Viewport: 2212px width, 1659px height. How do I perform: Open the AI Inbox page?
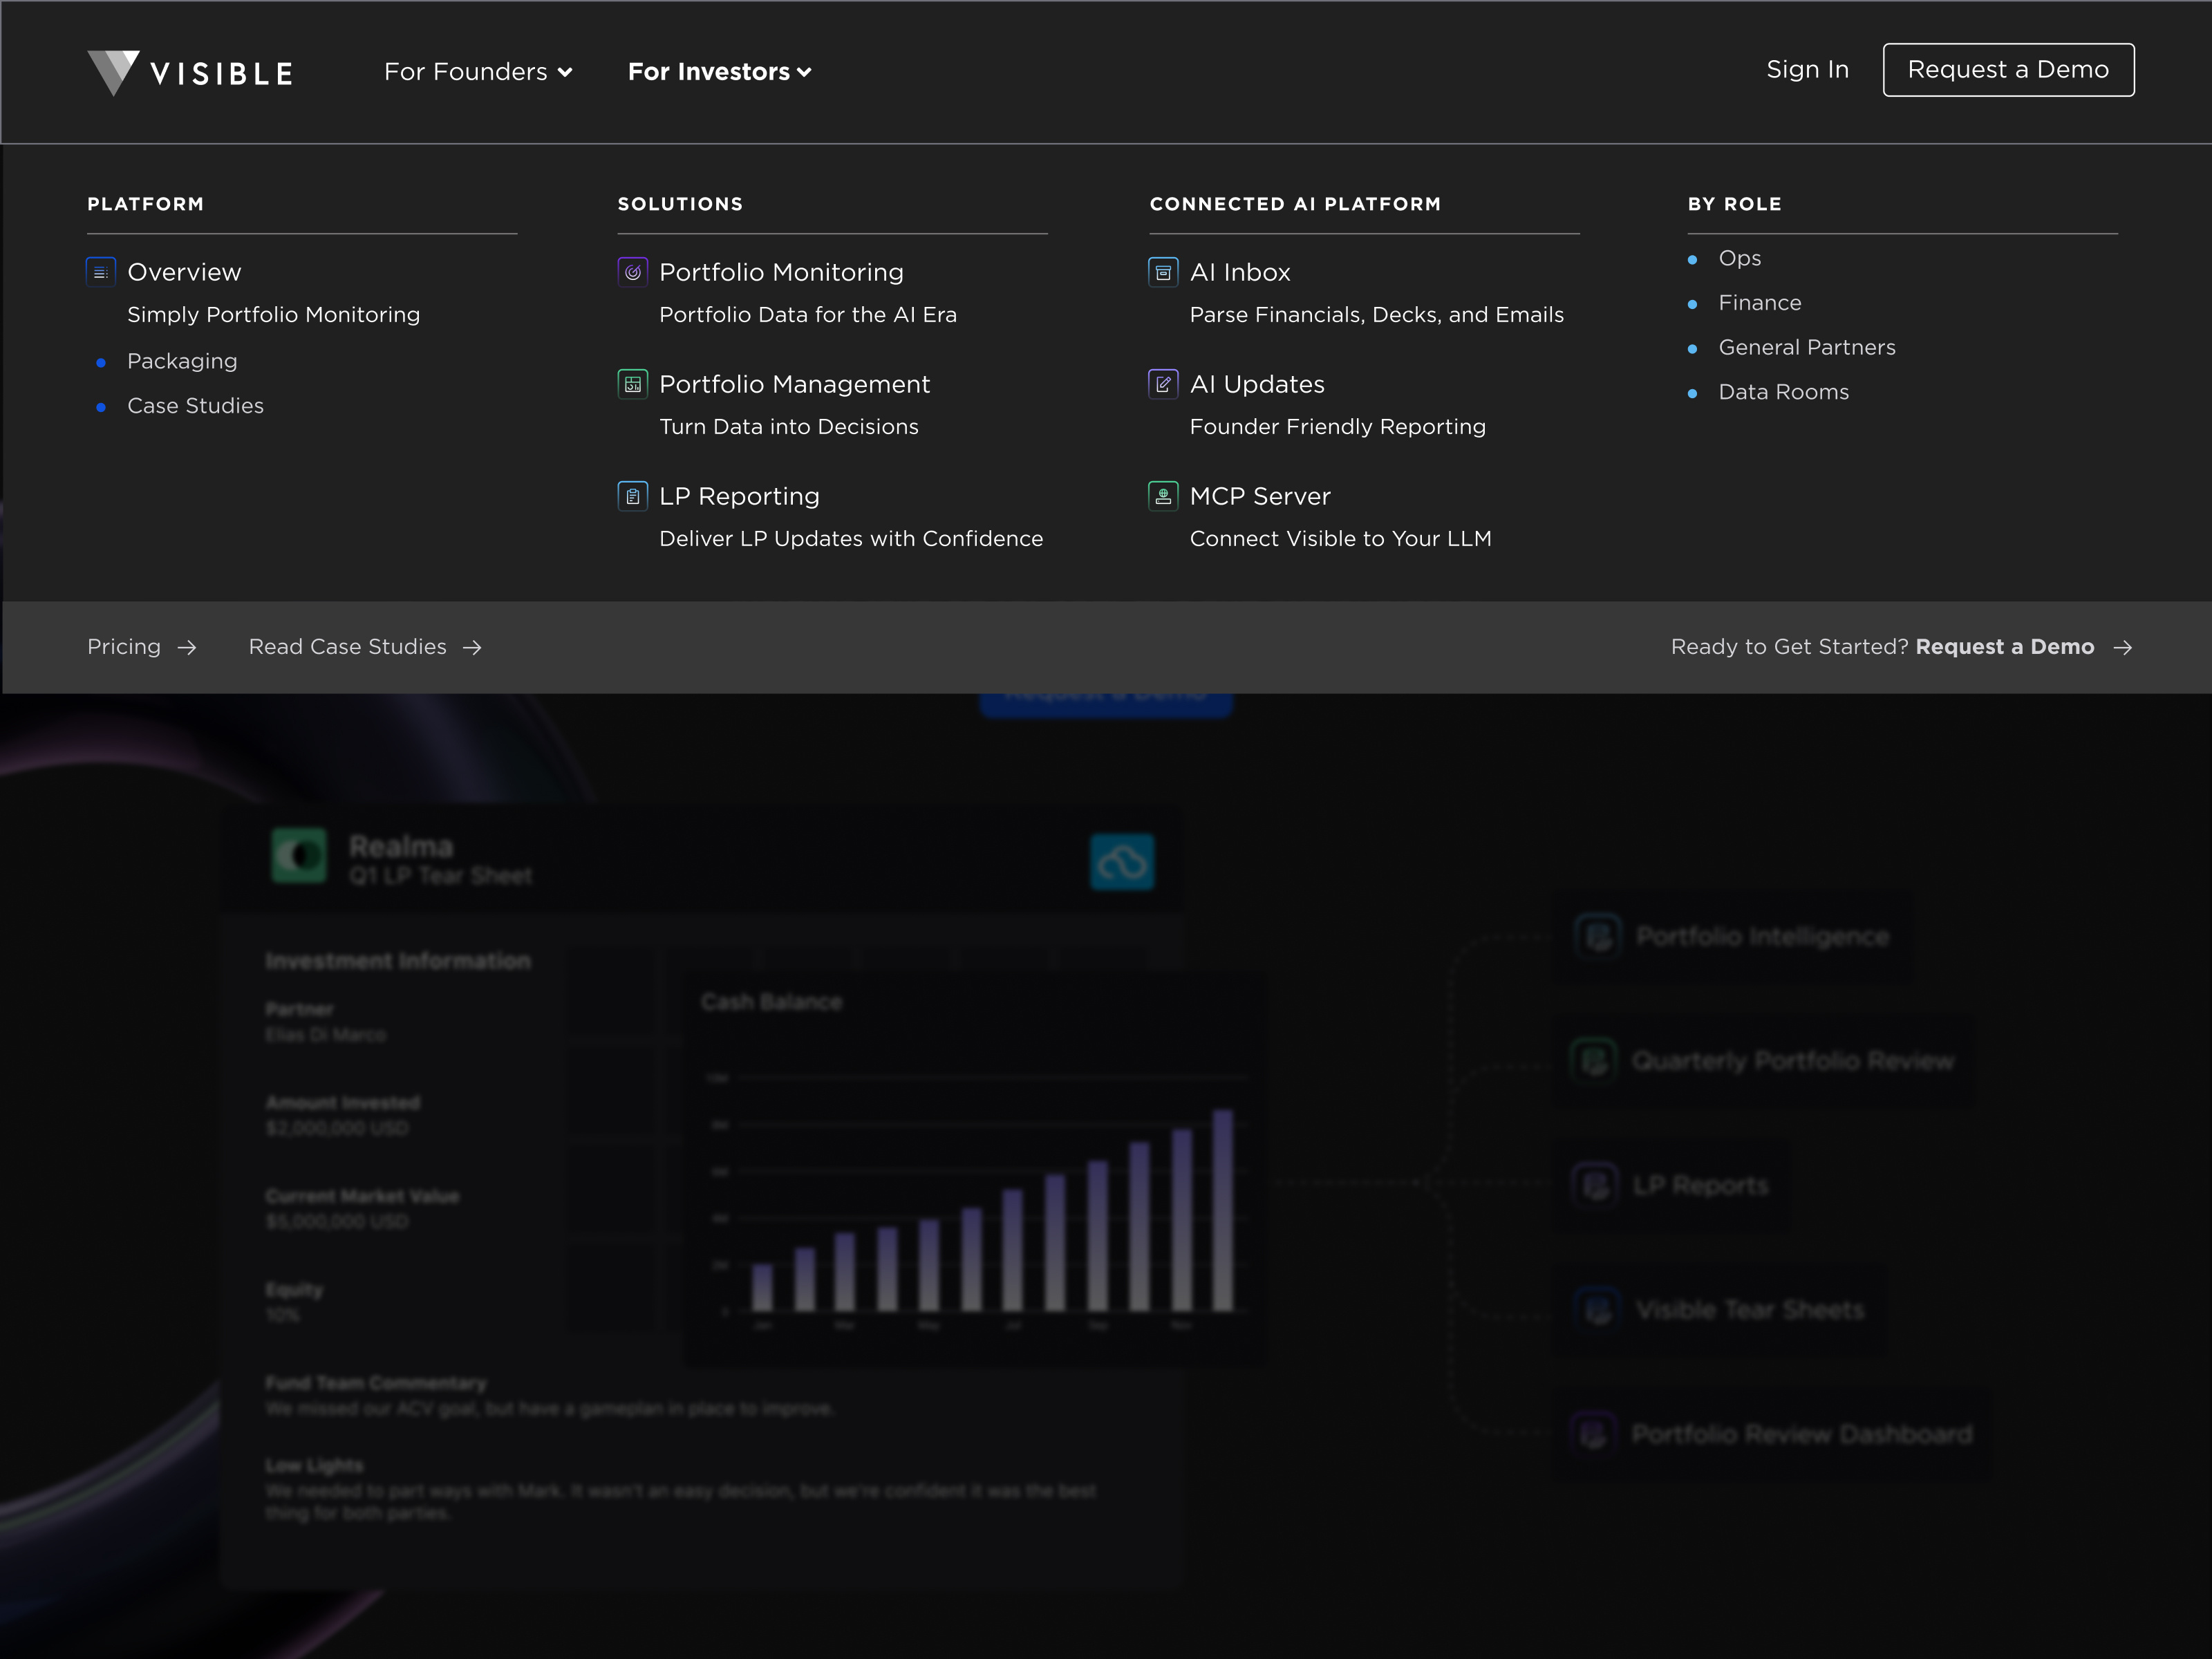pyautogui.click(x=1240, y=272)
